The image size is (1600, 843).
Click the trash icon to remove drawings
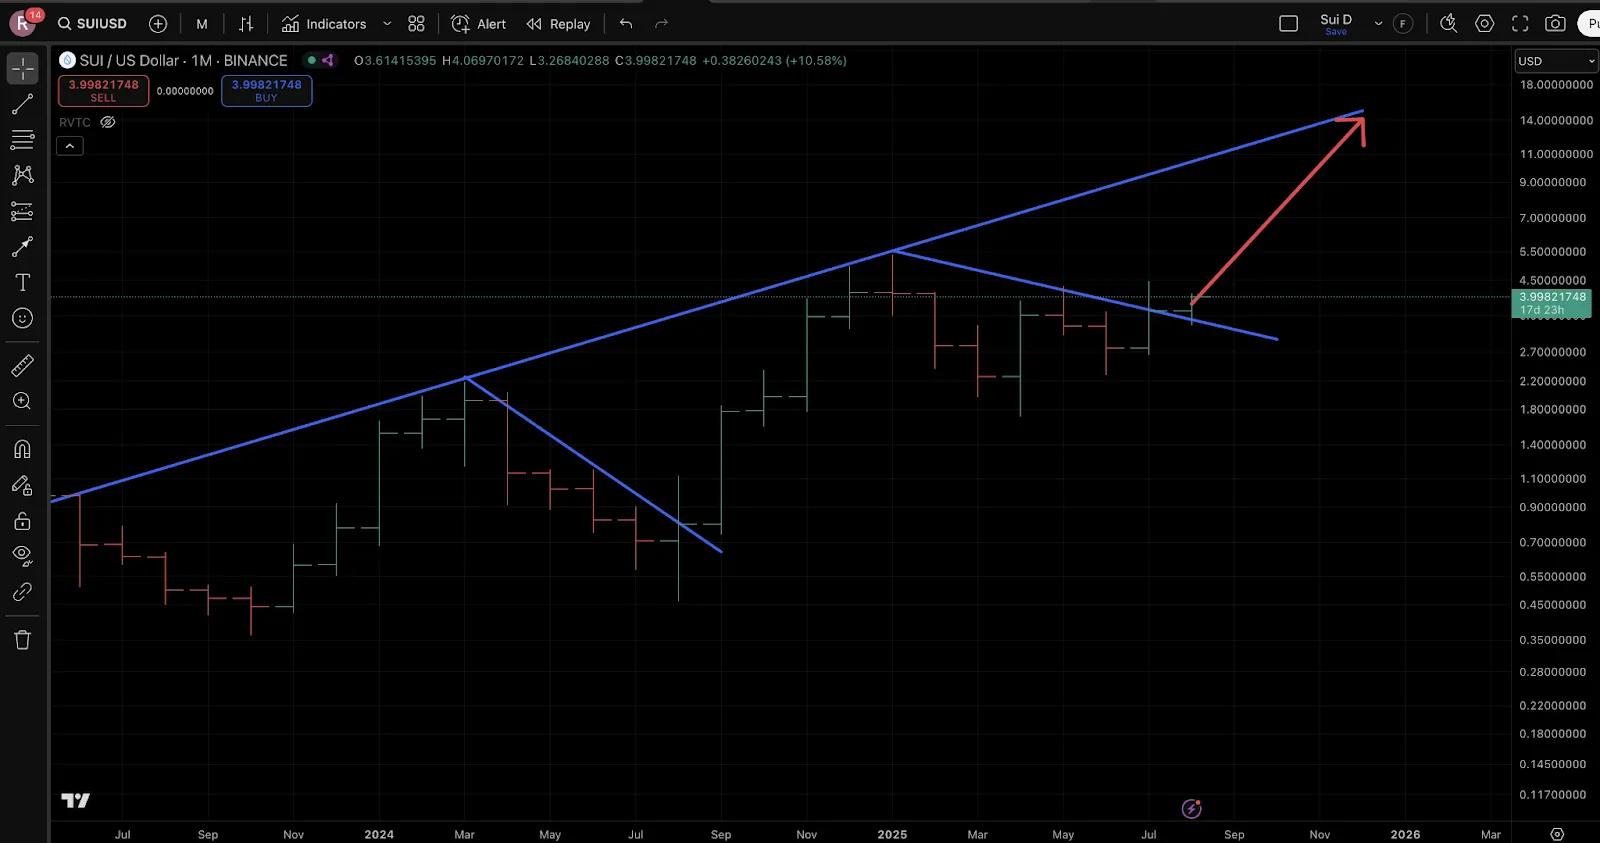tap(22, 640)
